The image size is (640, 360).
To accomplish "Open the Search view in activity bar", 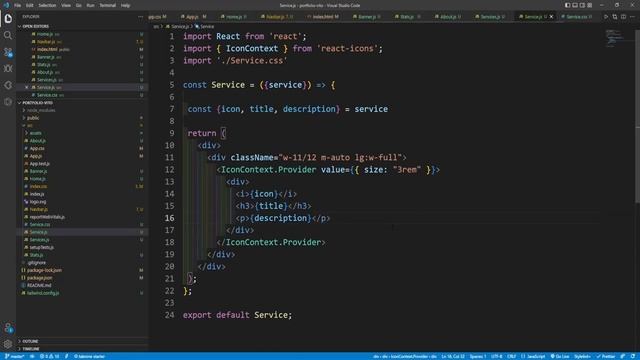I will click(x=8, y=36).
